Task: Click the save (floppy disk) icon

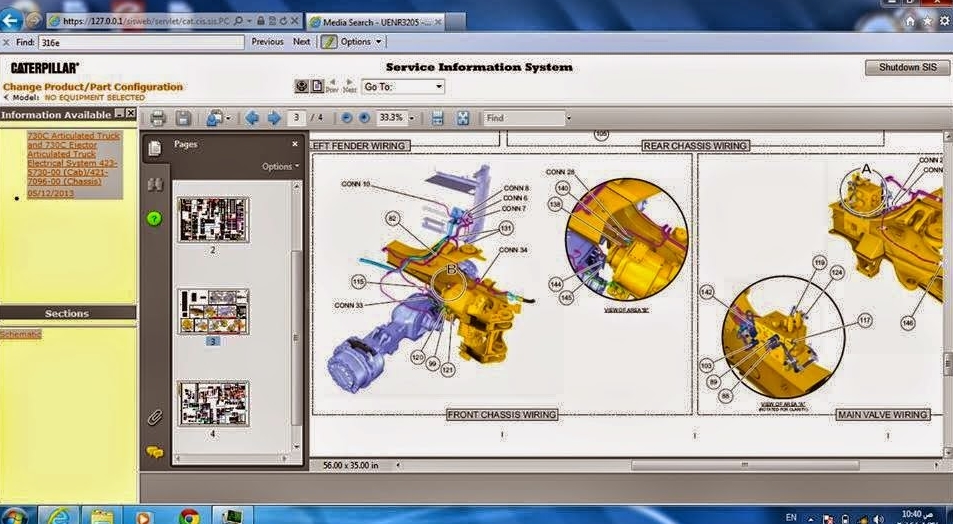Action: 183,118
